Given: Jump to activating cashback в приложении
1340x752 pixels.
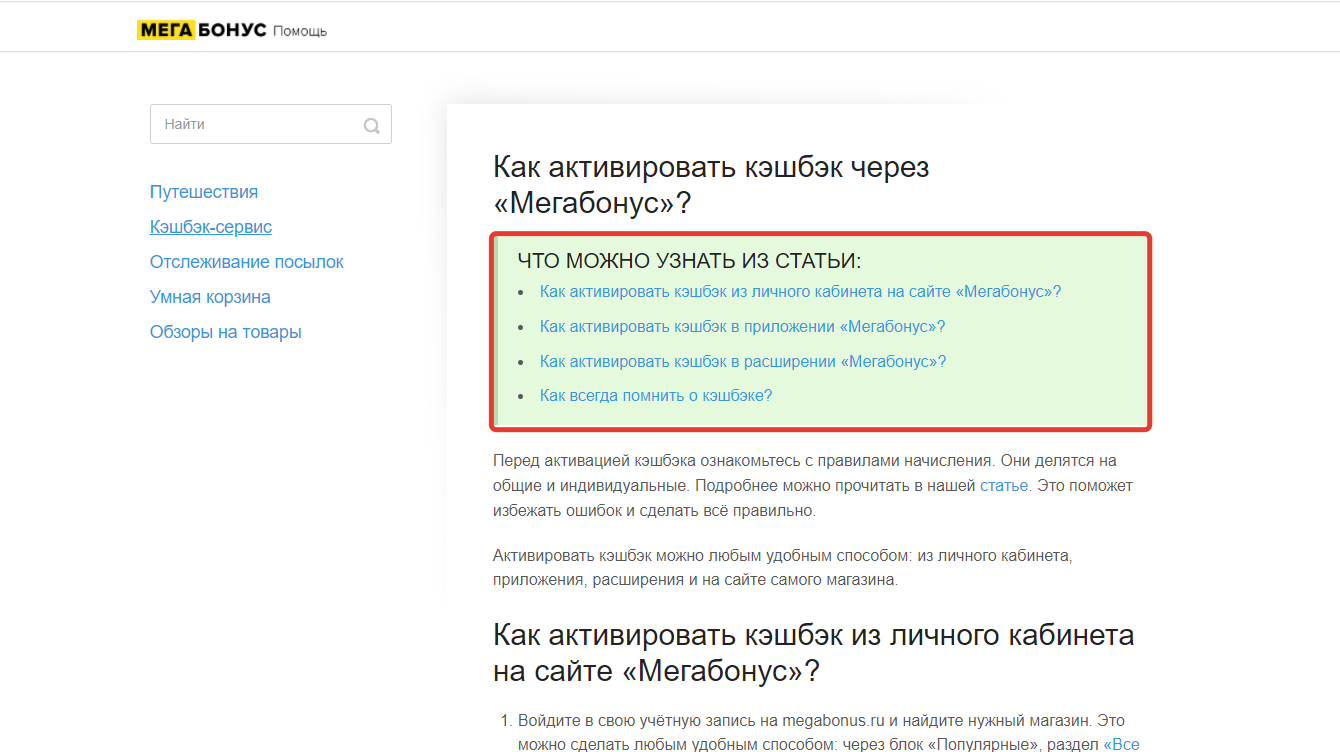Looking at the screenshot, I should coord(742,327).
